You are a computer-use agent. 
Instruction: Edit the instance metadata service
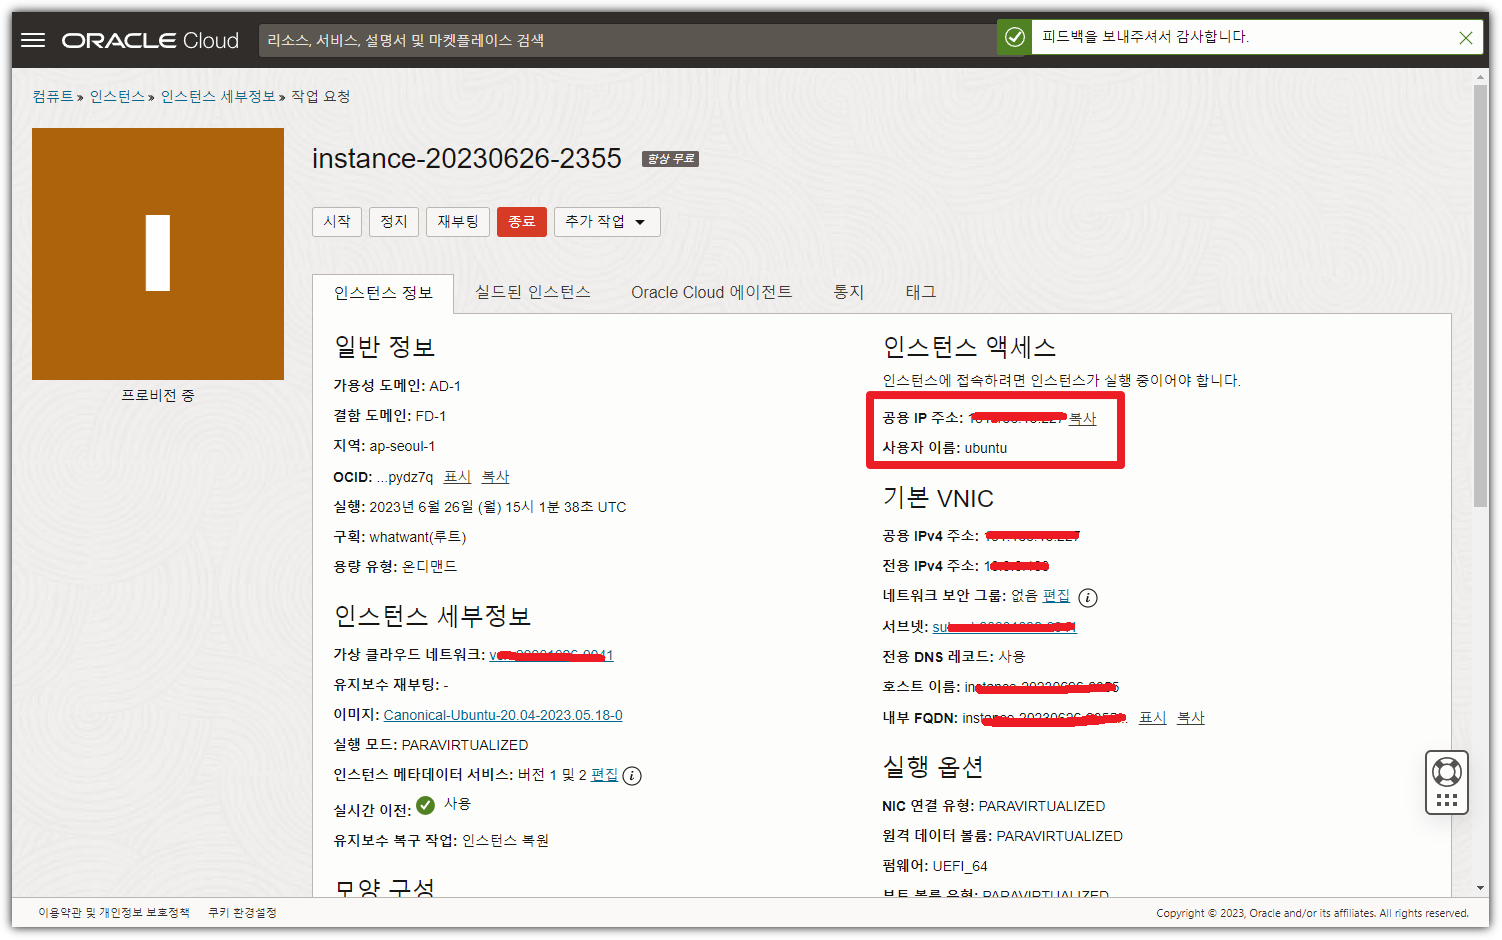[x=604, y=775]
